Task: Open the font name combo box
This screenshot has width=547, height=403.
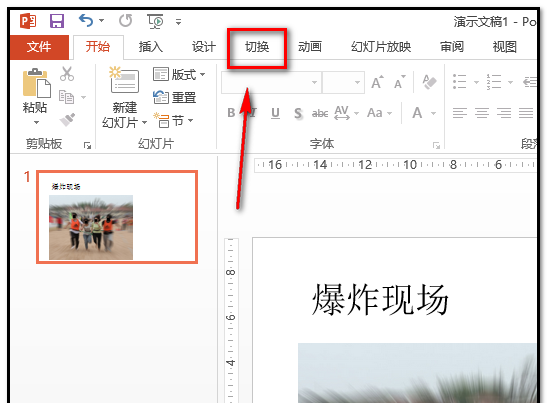Action: pos(271,82)
